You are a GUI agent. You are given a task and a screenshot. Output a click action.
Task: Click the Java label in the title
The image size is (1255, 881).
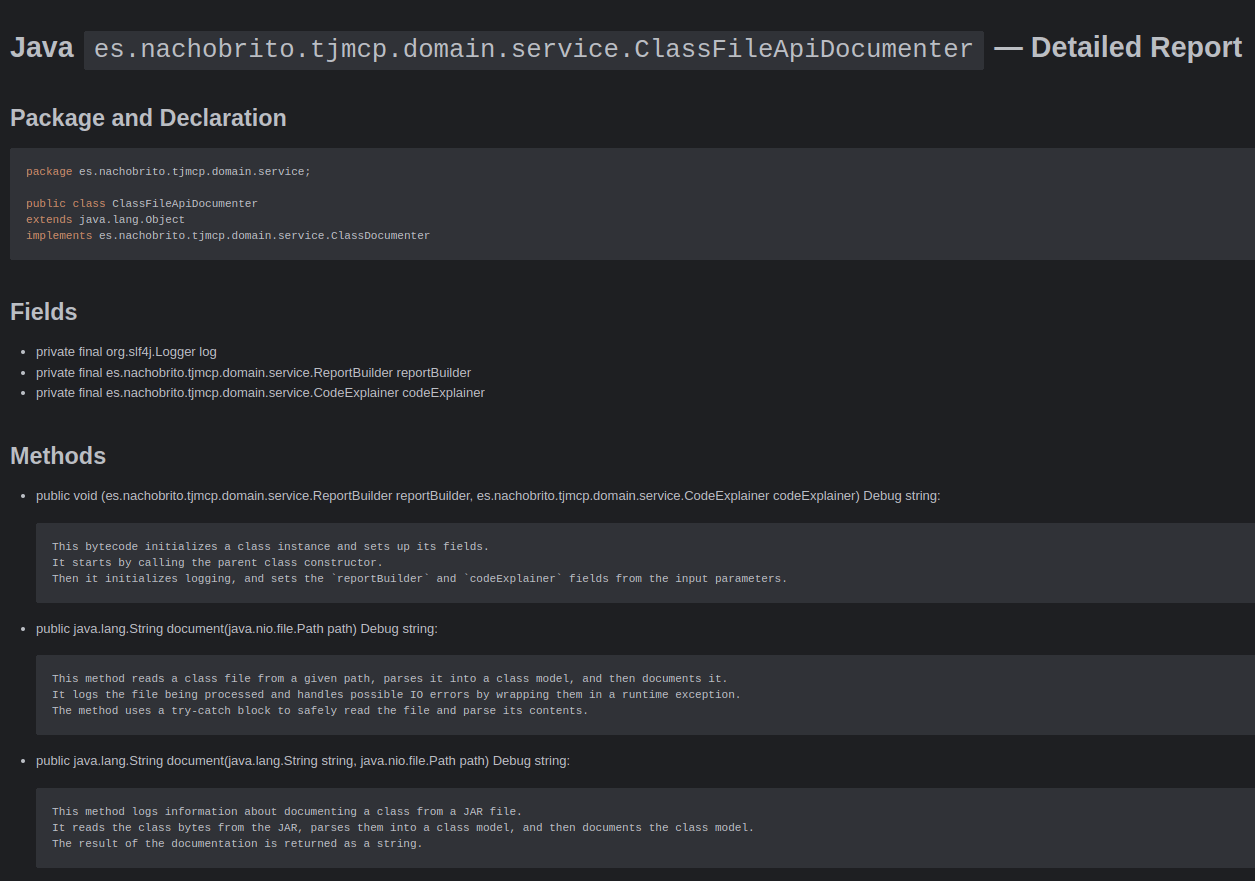(x=40, y=46)
